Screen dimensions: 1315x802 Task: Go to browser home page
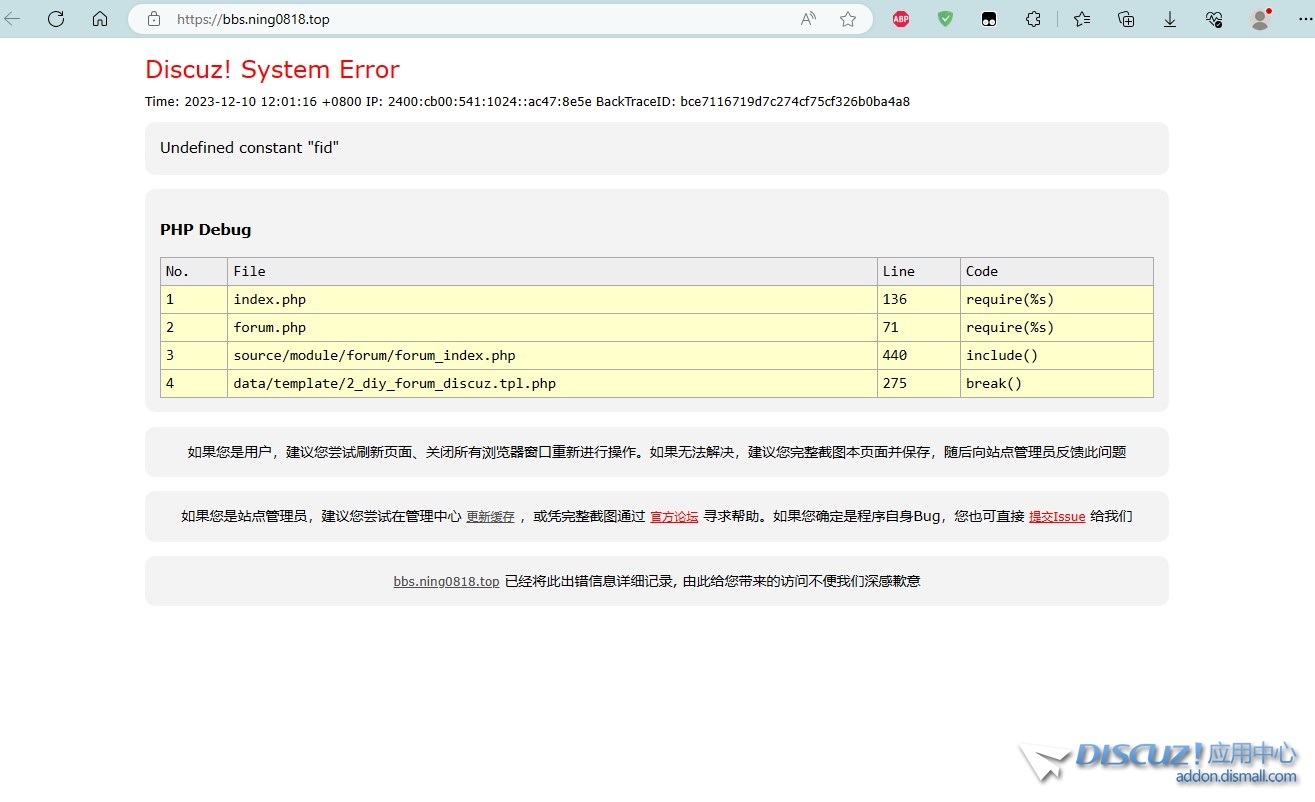(x=100, y=19)
